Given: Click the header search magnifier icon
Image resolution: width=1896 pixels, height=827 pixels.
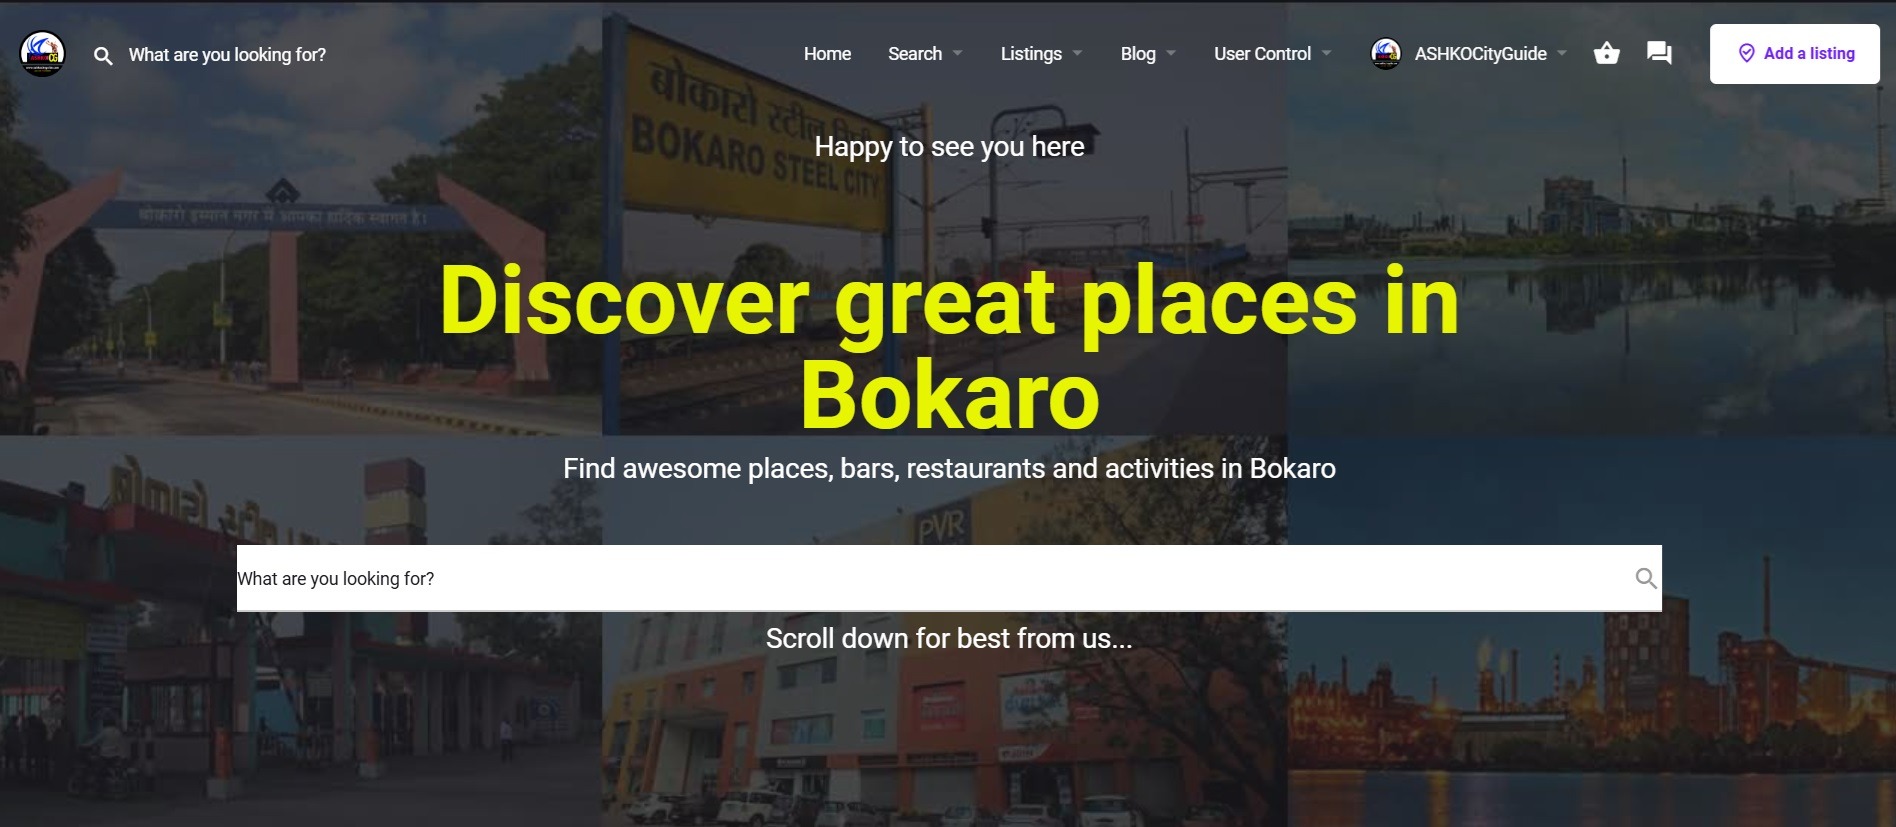Looking at the screenshot, I should pos(103,56).
